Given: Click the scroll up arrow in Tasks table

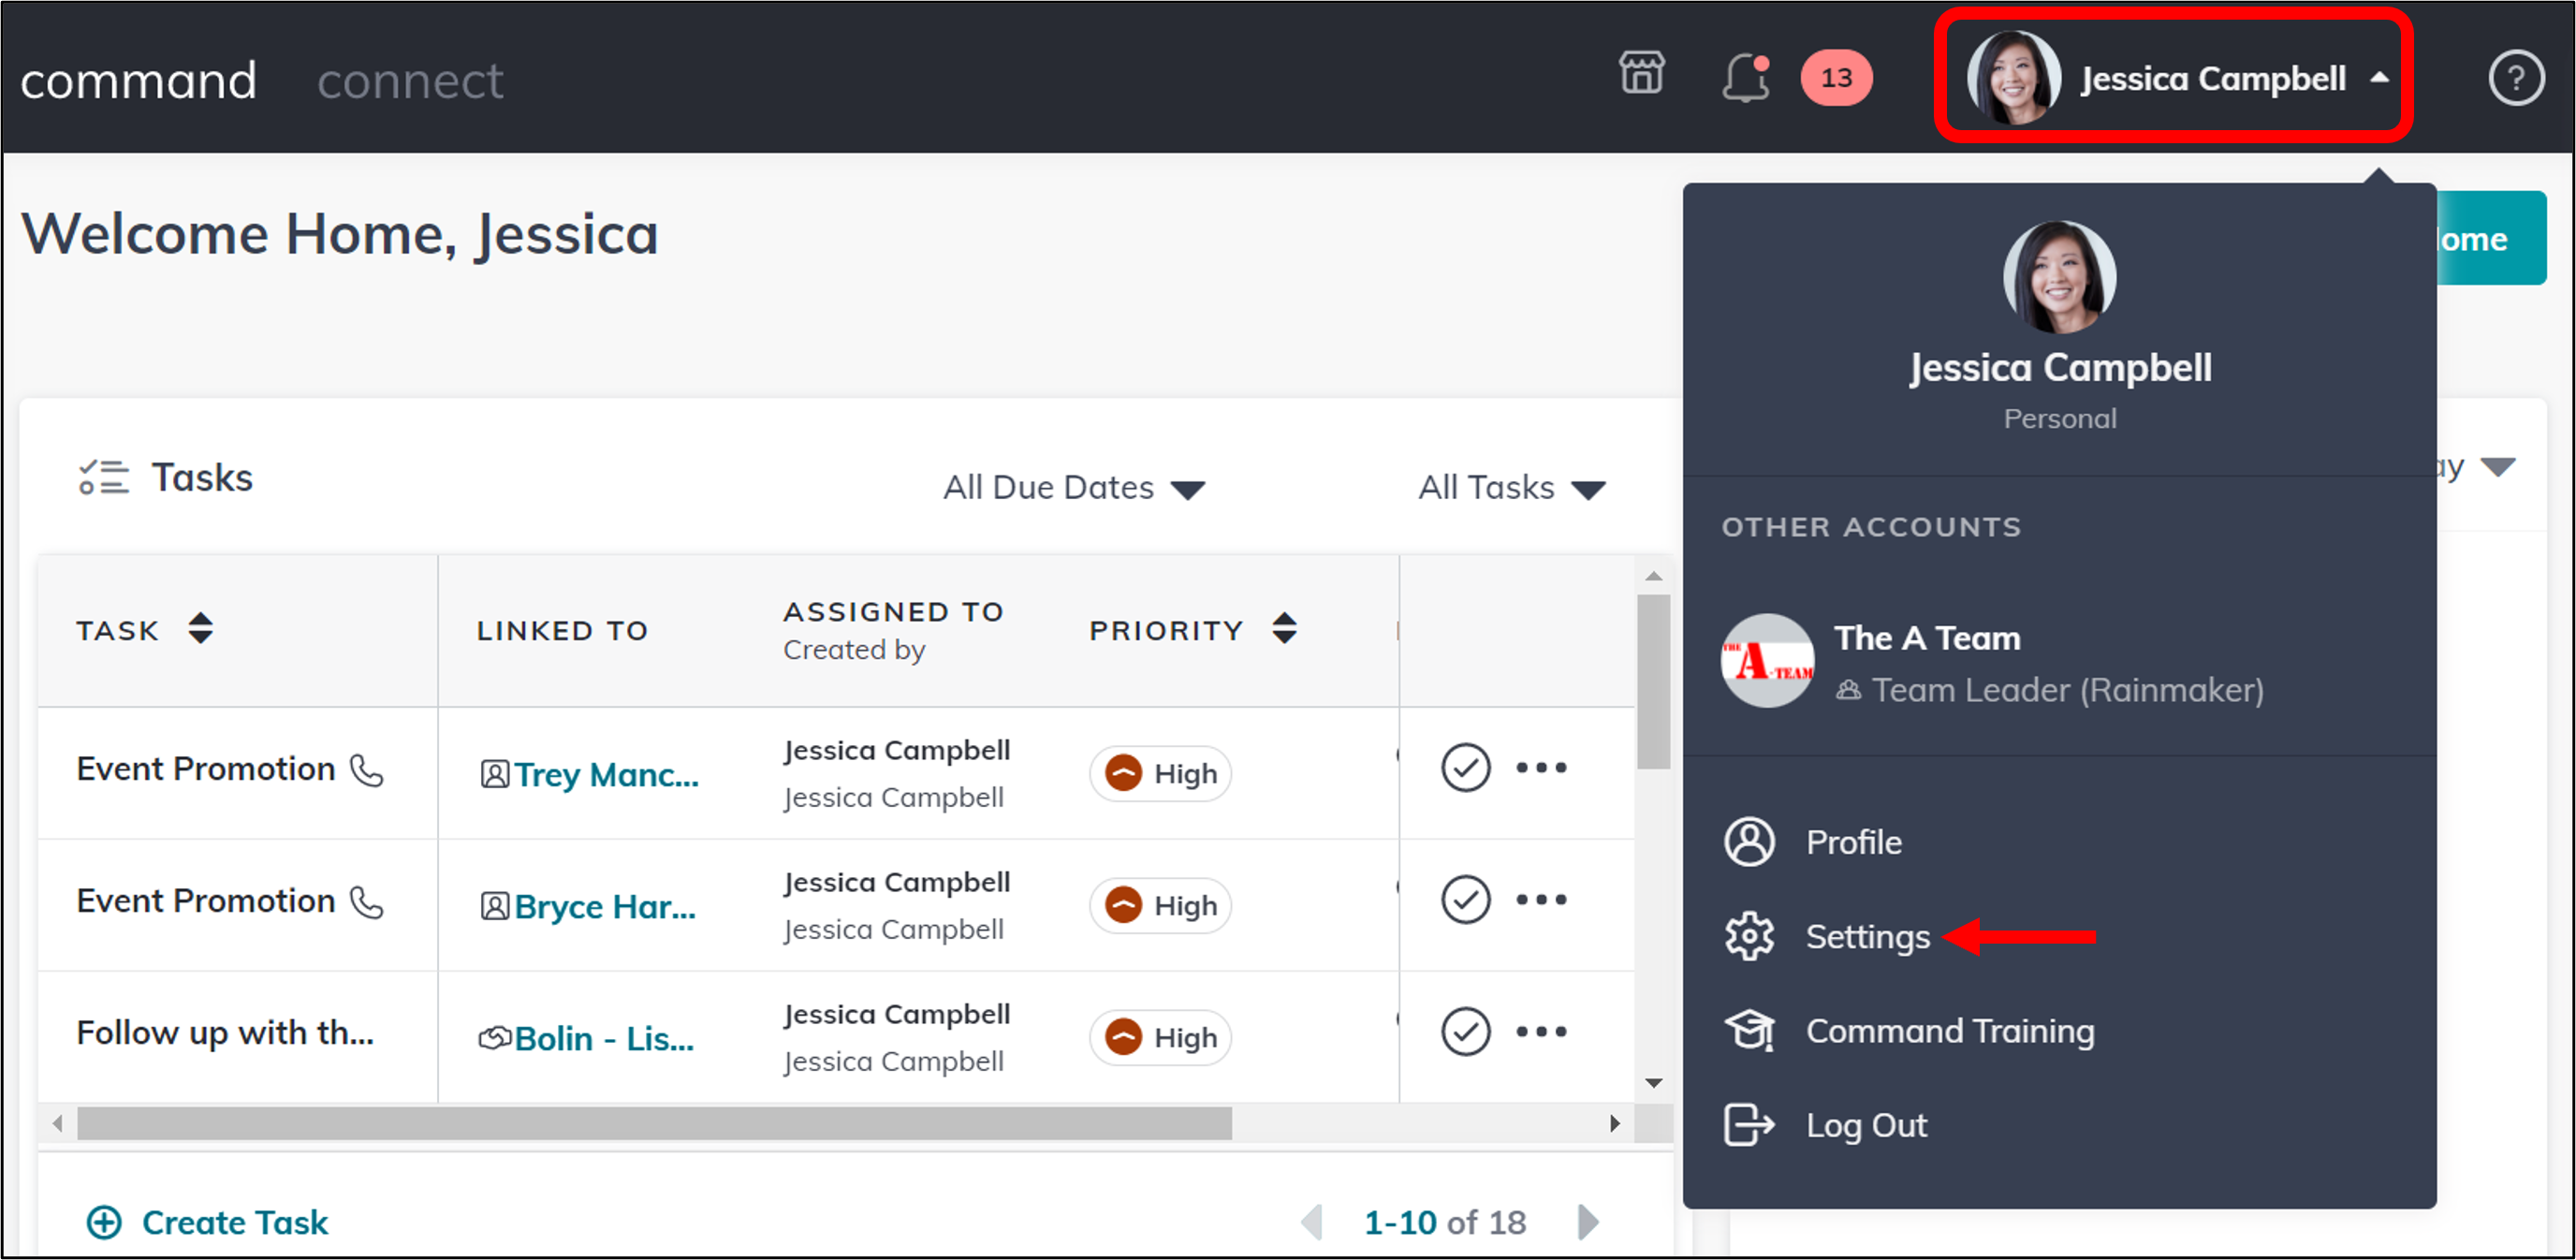Looking at the screenshot, I should tap(1654, 576).
